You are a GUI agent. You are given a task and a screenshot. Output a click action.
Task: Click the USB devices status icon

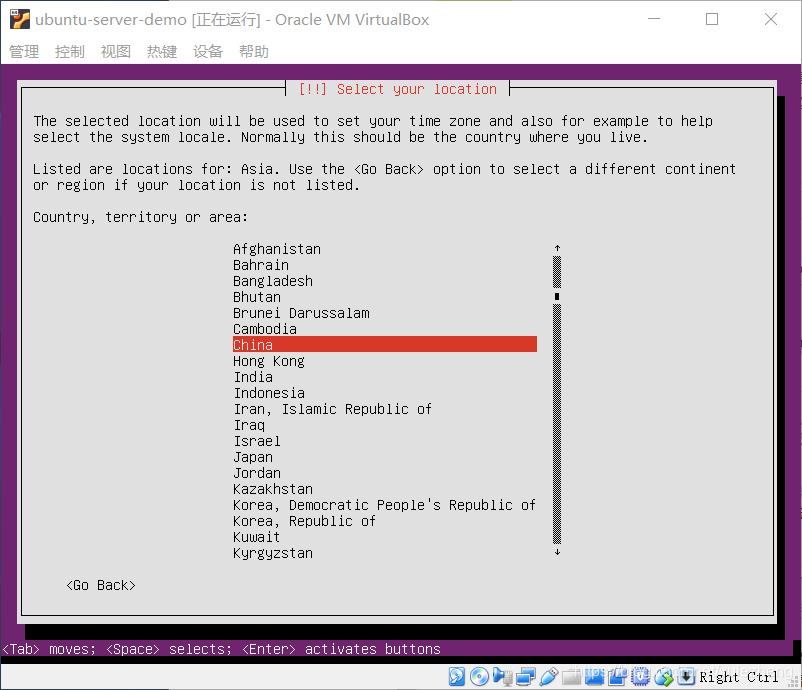coord(548,676)
